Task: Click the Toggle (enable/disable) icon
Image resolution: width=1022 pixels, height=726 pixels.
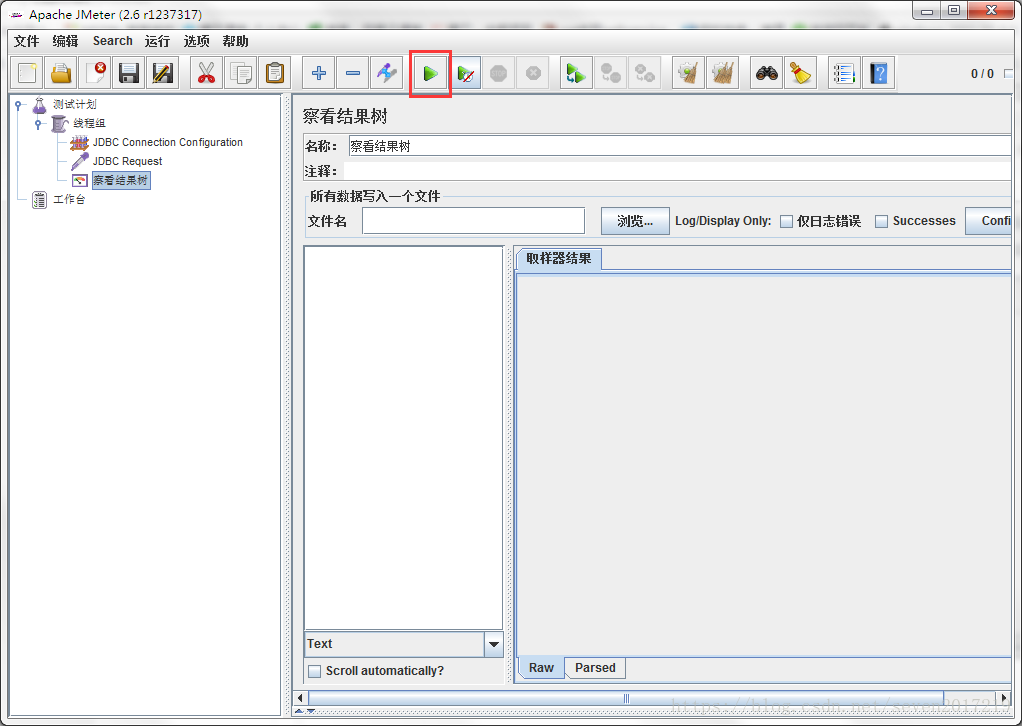Action: [x=387, y=73]
